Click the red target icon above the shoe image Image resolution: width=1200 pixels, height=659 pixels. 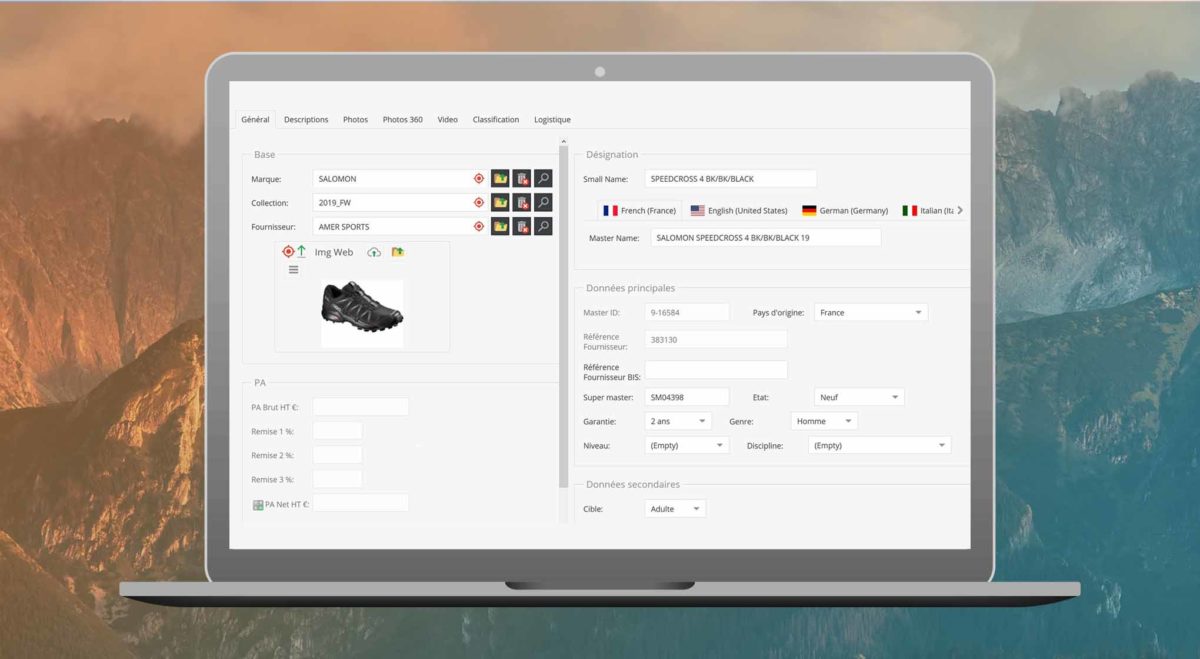click(x=288, y=252)
